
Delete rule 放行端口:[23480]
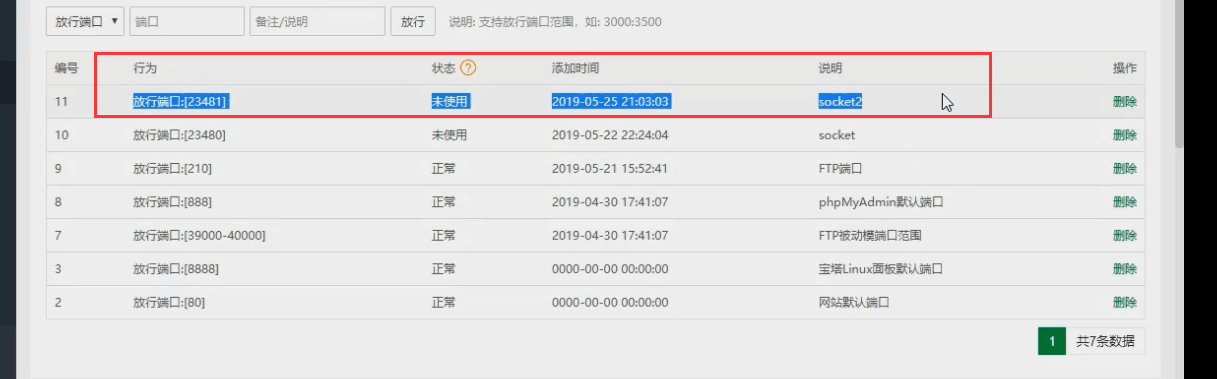coord(1124,134)
